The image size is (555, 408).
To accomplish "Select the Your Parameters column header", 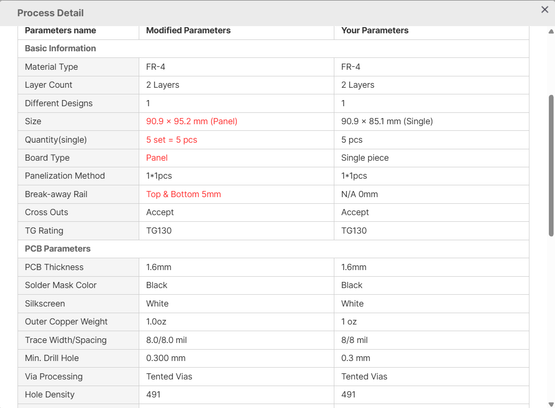I will [374, 30].
